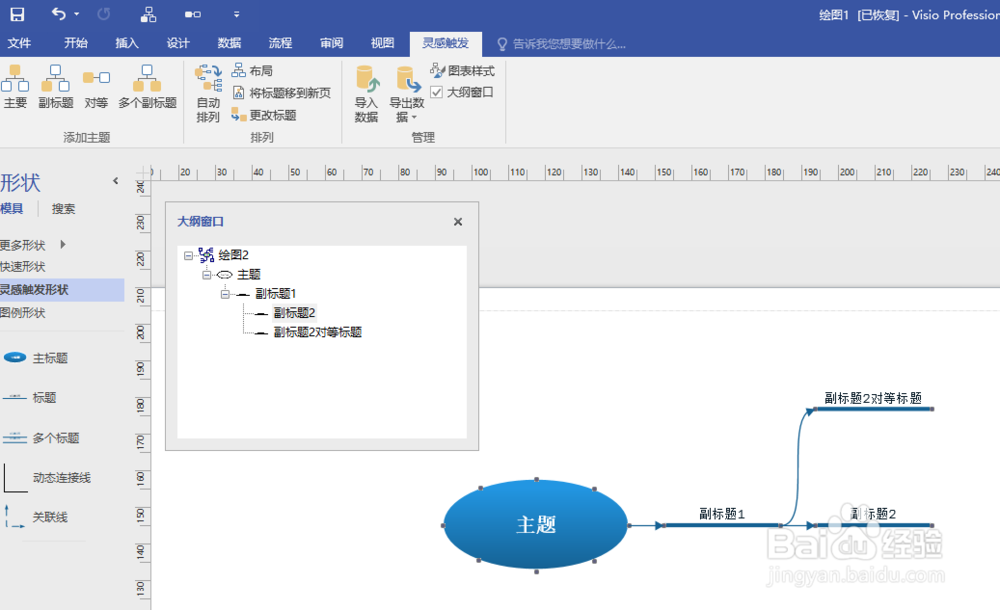The image size is (1000, 610).
Task: Switch to the 数据 ribbon tab
Action: click(229, 43)
